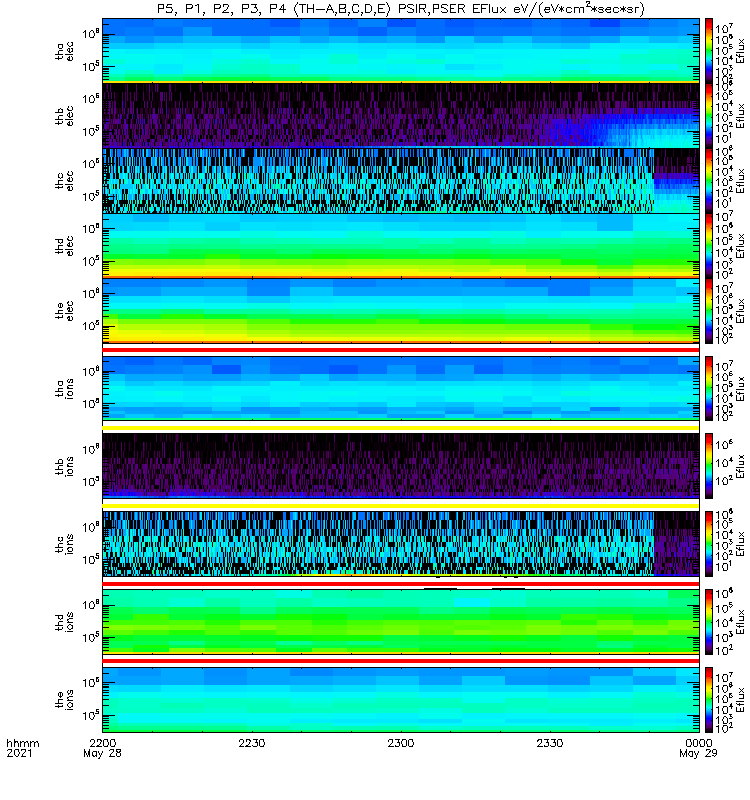The height and width of the screenshot is (800, 750).
Task: Select the 'the ions' panel label
Action: [65, 699]
